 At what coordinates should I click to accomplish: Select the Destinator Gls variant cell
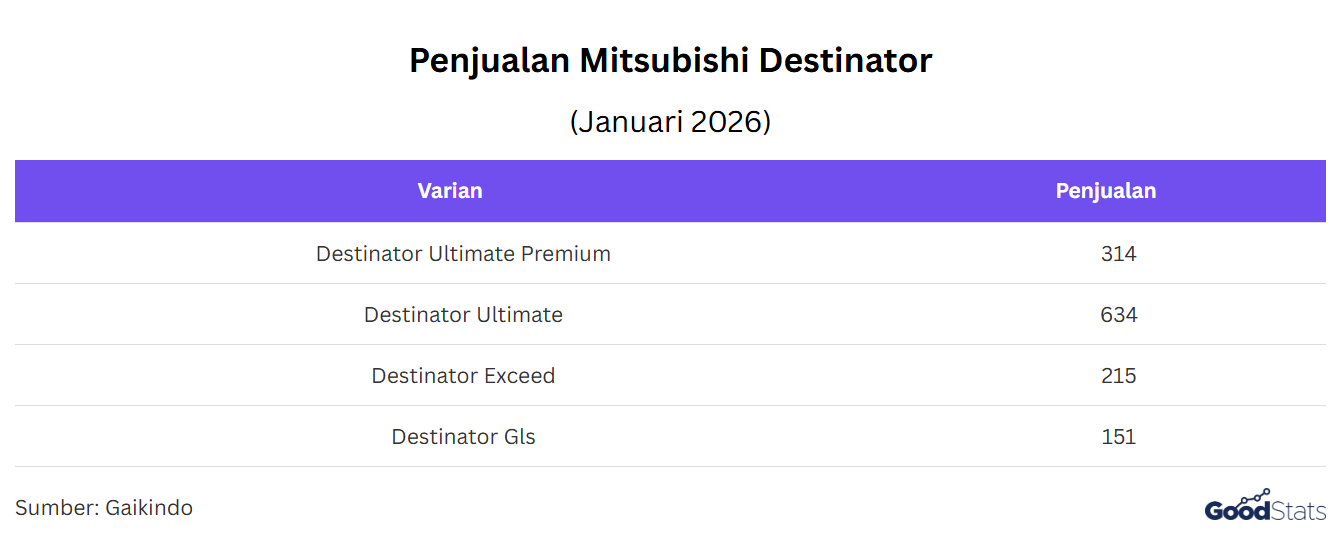(x=463, y=437)
